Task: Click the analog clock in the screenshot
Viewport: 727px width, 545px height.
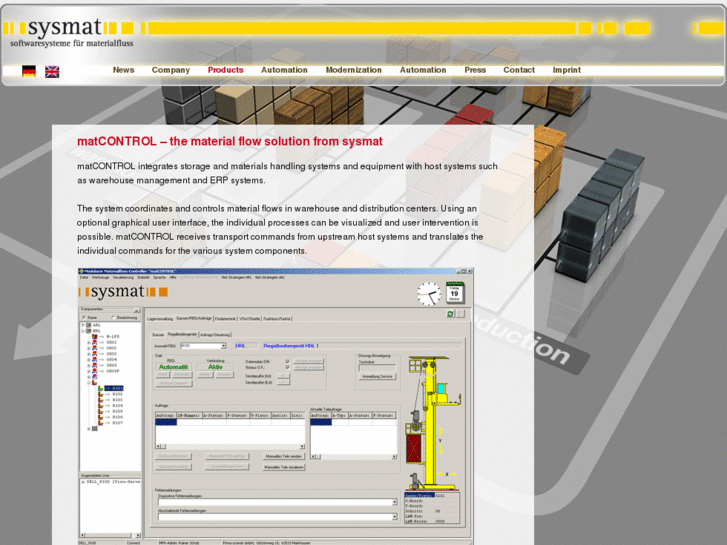Action: click(x=428, y=294)
